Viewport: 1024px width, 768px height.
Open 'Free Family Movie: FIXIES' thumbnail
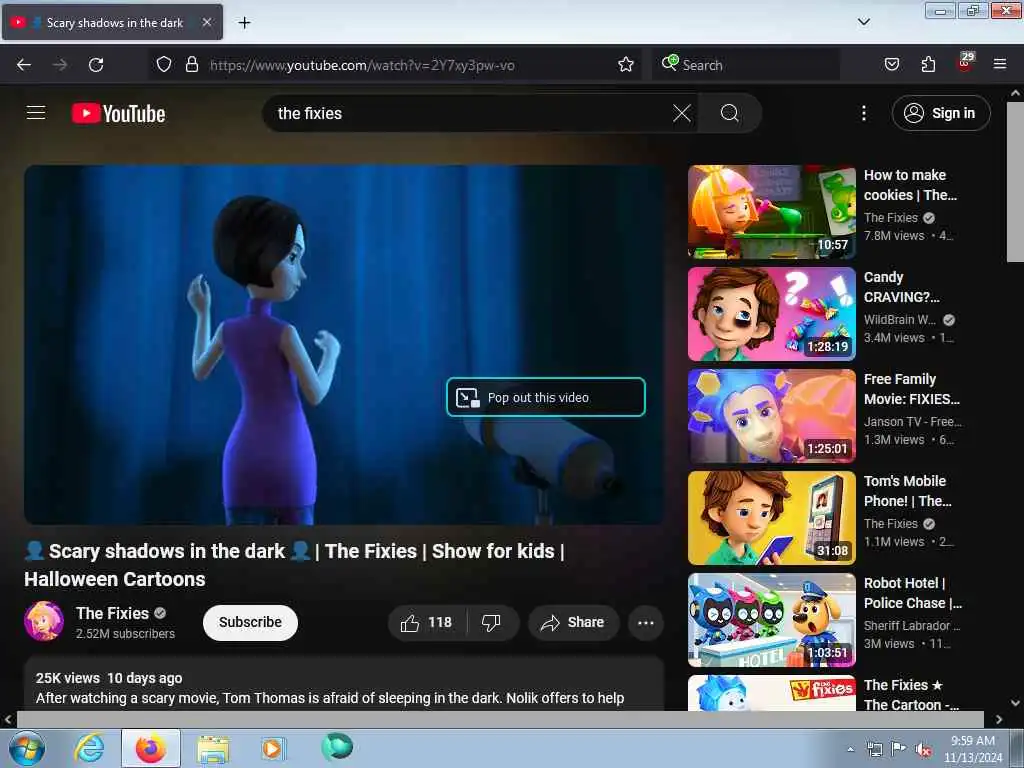tap(772, 416)
